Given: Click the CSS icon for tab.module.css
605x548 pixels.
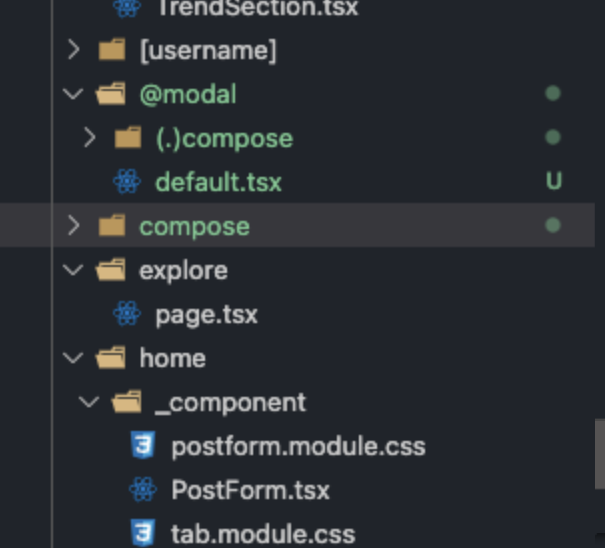Looking at the screenshot, I should point(143,533).
